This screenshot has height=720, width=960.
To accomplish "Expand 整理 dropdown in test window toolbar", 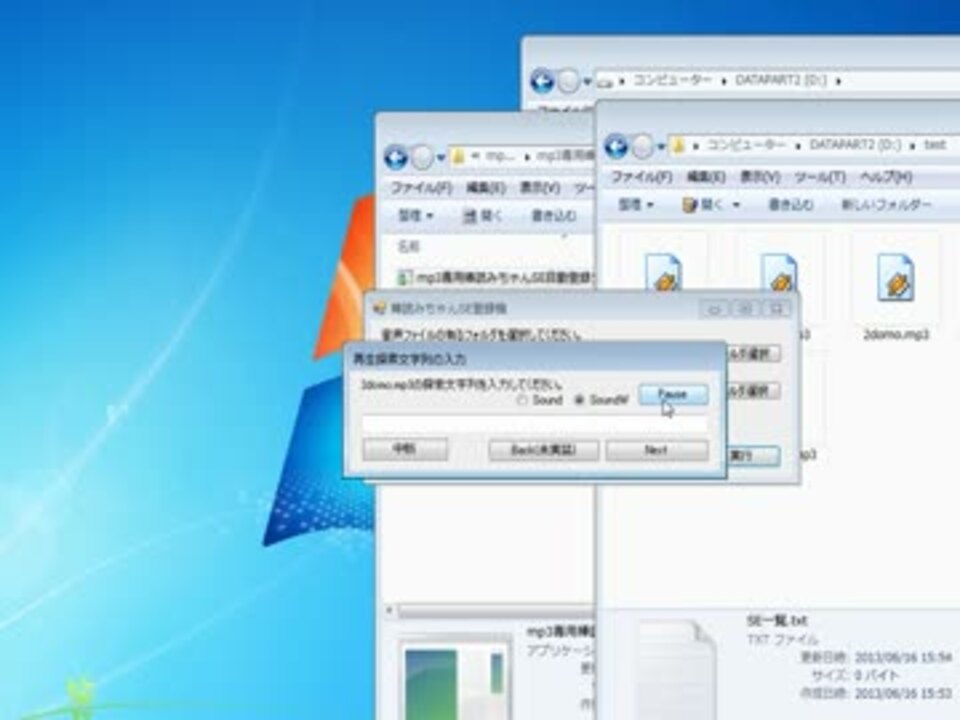I will 636,204.
